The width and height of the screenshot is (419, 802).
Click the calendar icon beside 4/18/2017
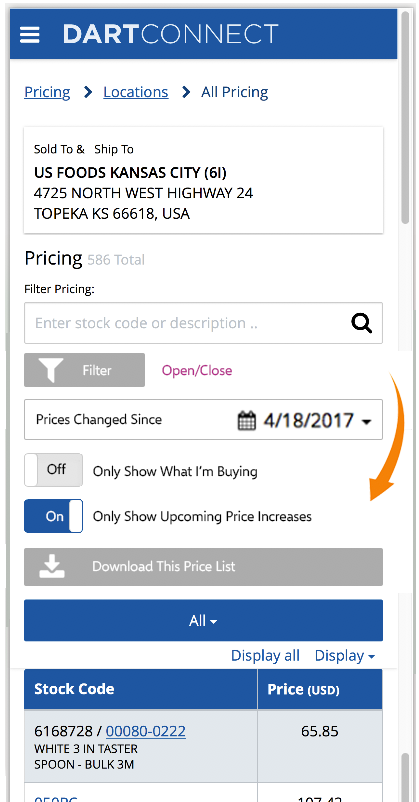click(247, 421)
